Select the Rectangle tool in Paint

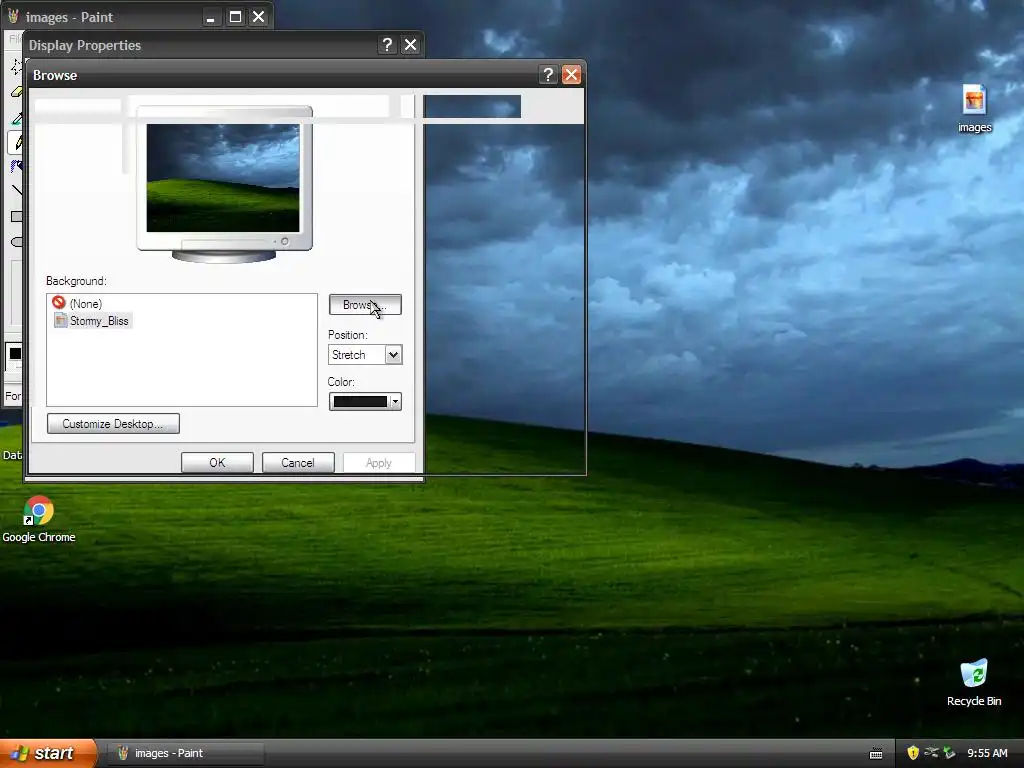coord(16,216)
